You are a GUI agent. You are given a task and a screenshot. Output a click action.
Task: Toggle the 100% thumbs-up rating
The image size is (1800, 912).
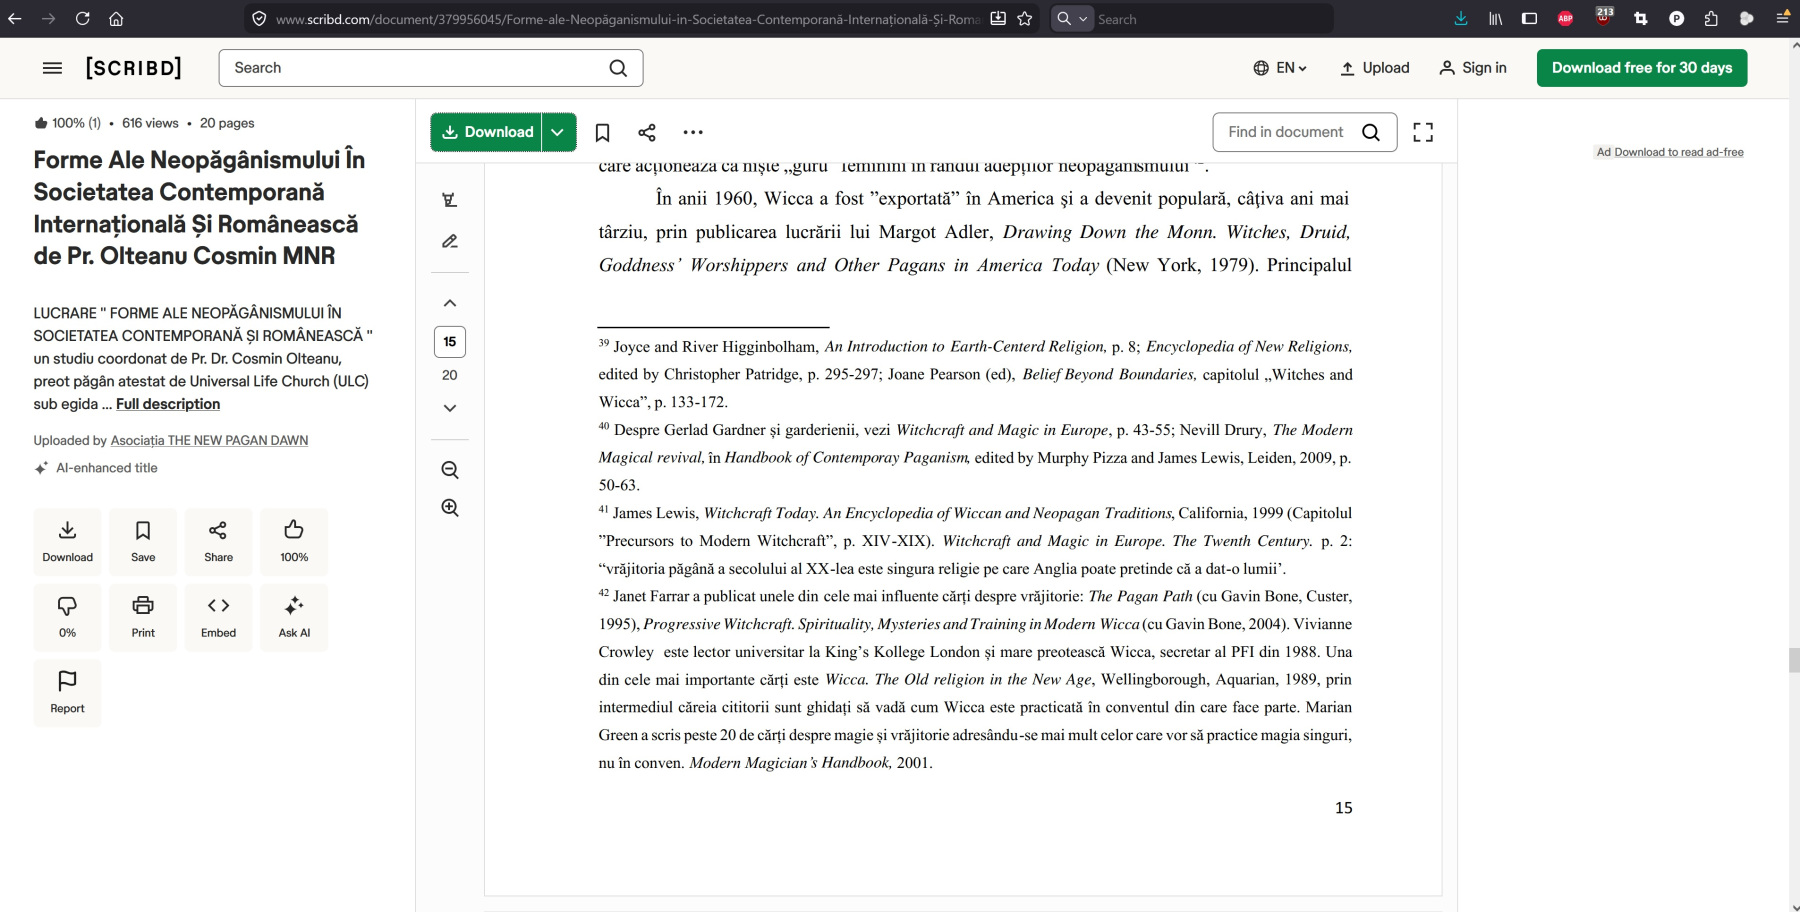click(294, 541)
